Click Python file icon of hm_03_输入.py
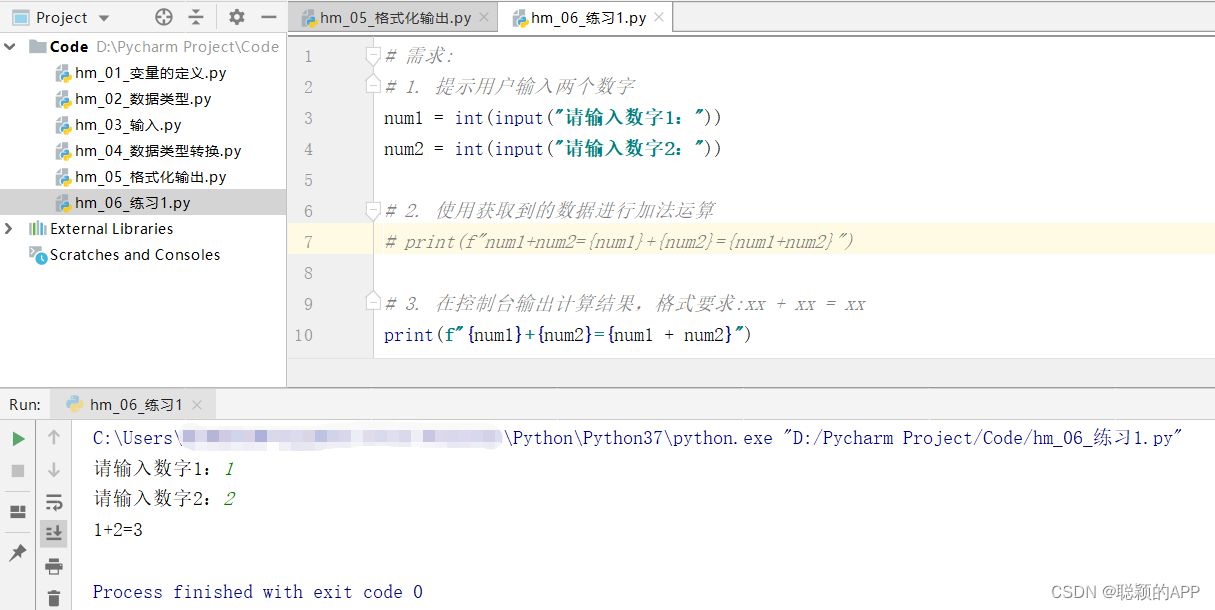This screenshot has width=1215, height=610. coord(64,125)
